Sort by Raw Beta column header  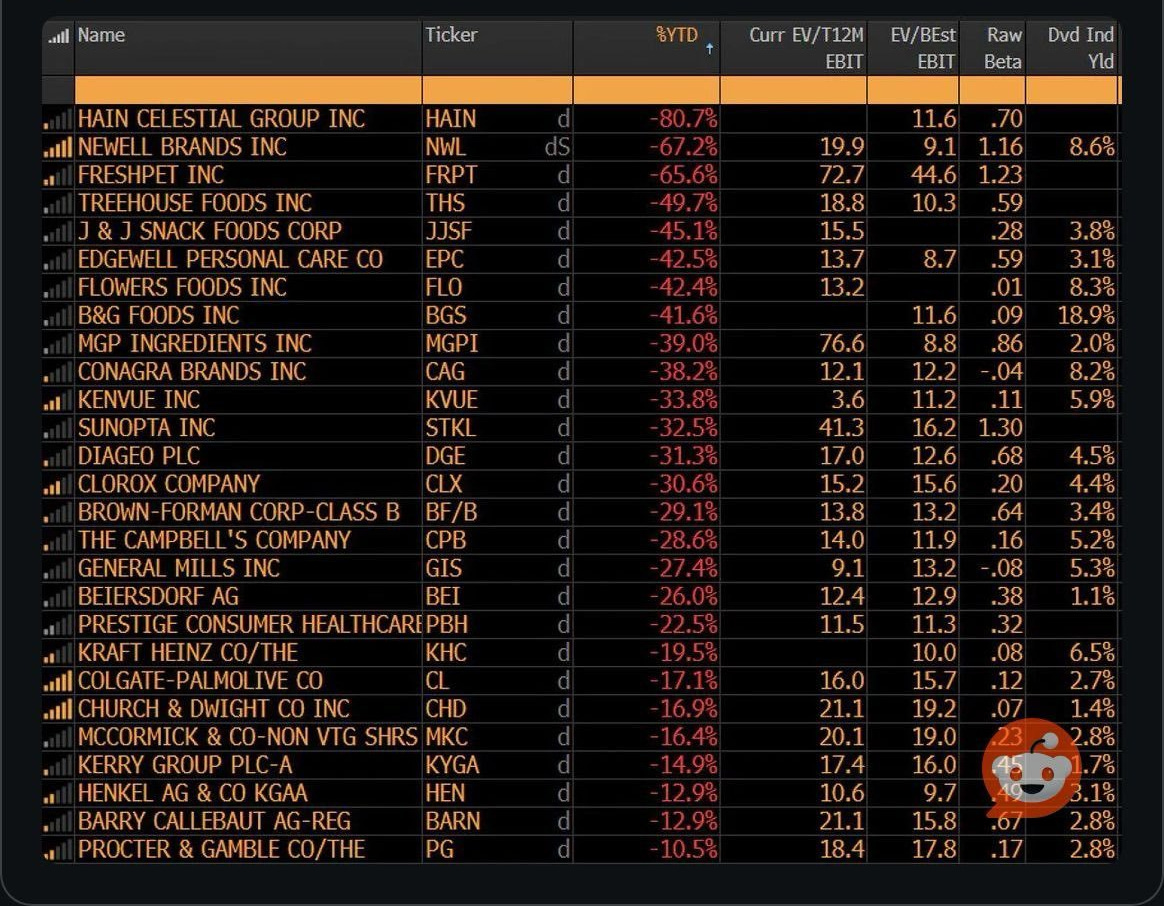(1003, 48)
